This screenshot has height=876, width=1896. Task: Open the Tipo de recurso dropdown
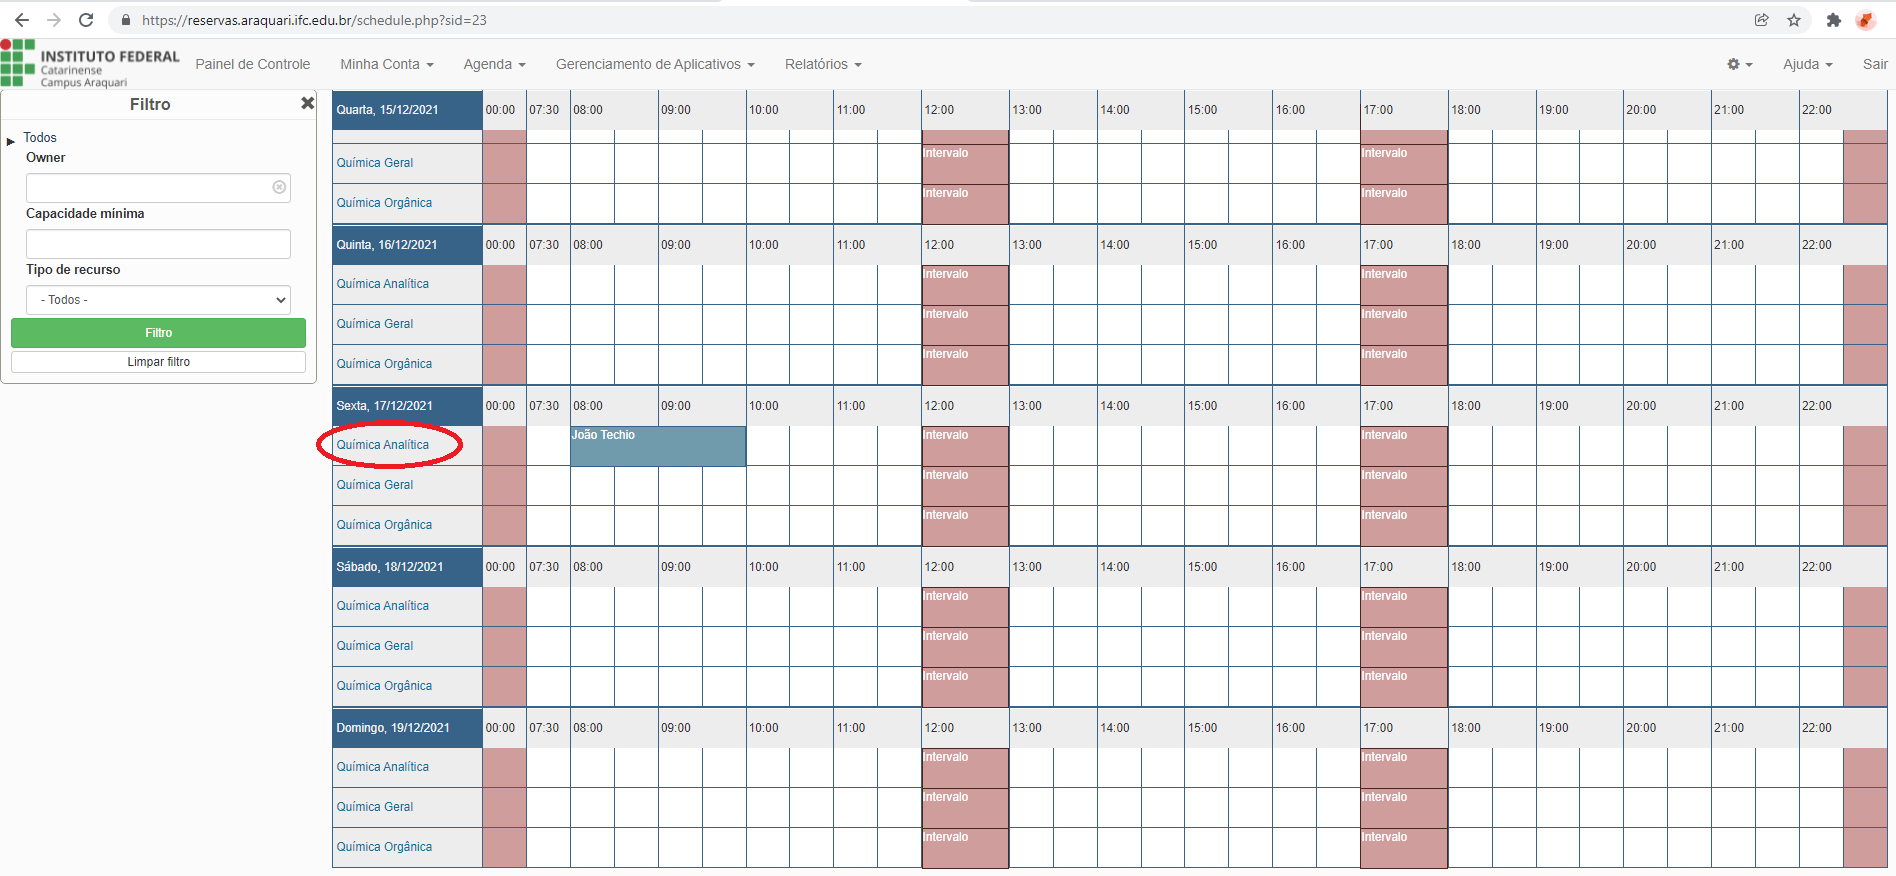coord(158,300)
